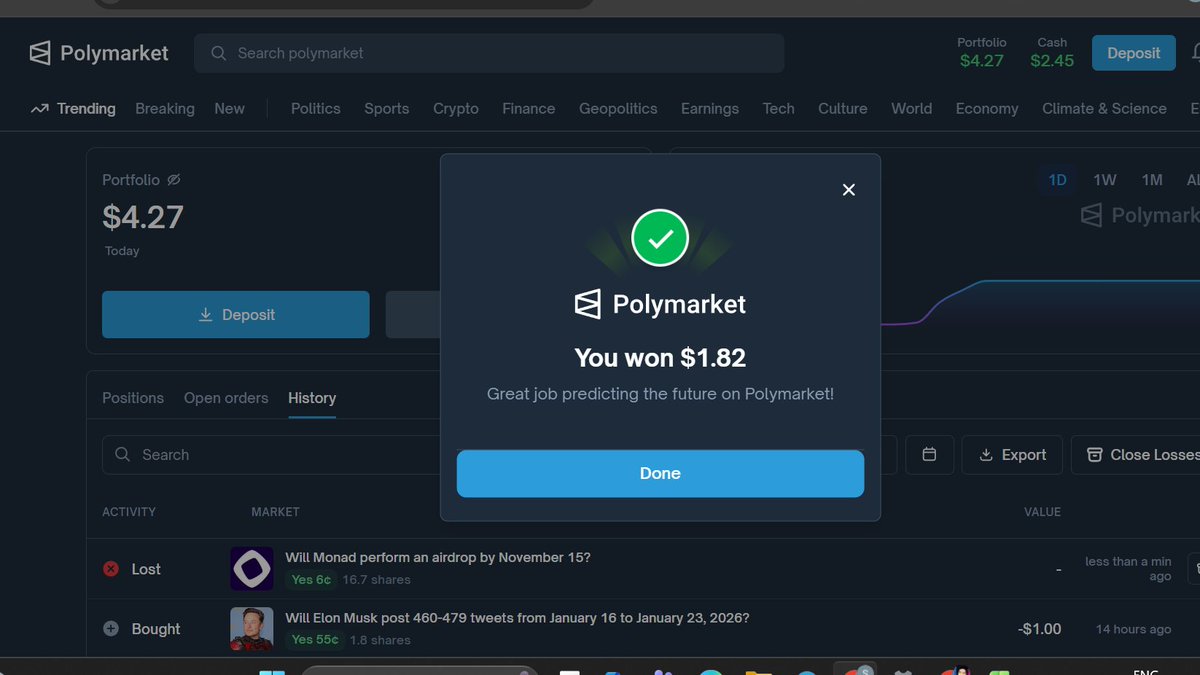The width and height of the screenshot is (1200, 675).
Task: Switch to the Open orders tab
Action: pyautogui.click(x=226, y=398)
